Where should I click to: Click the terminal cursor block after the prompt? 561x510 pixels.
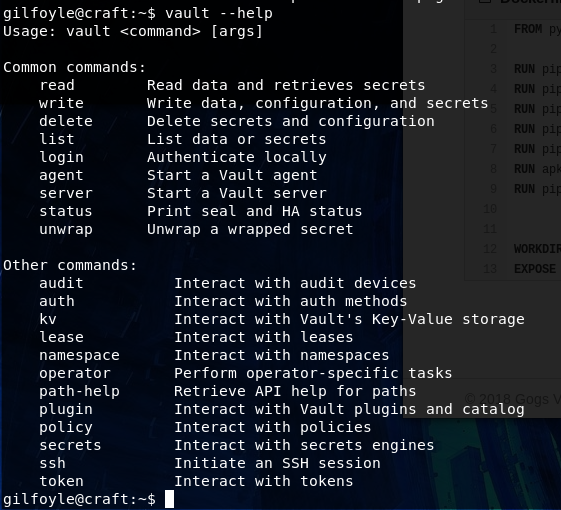click(169, 499)
